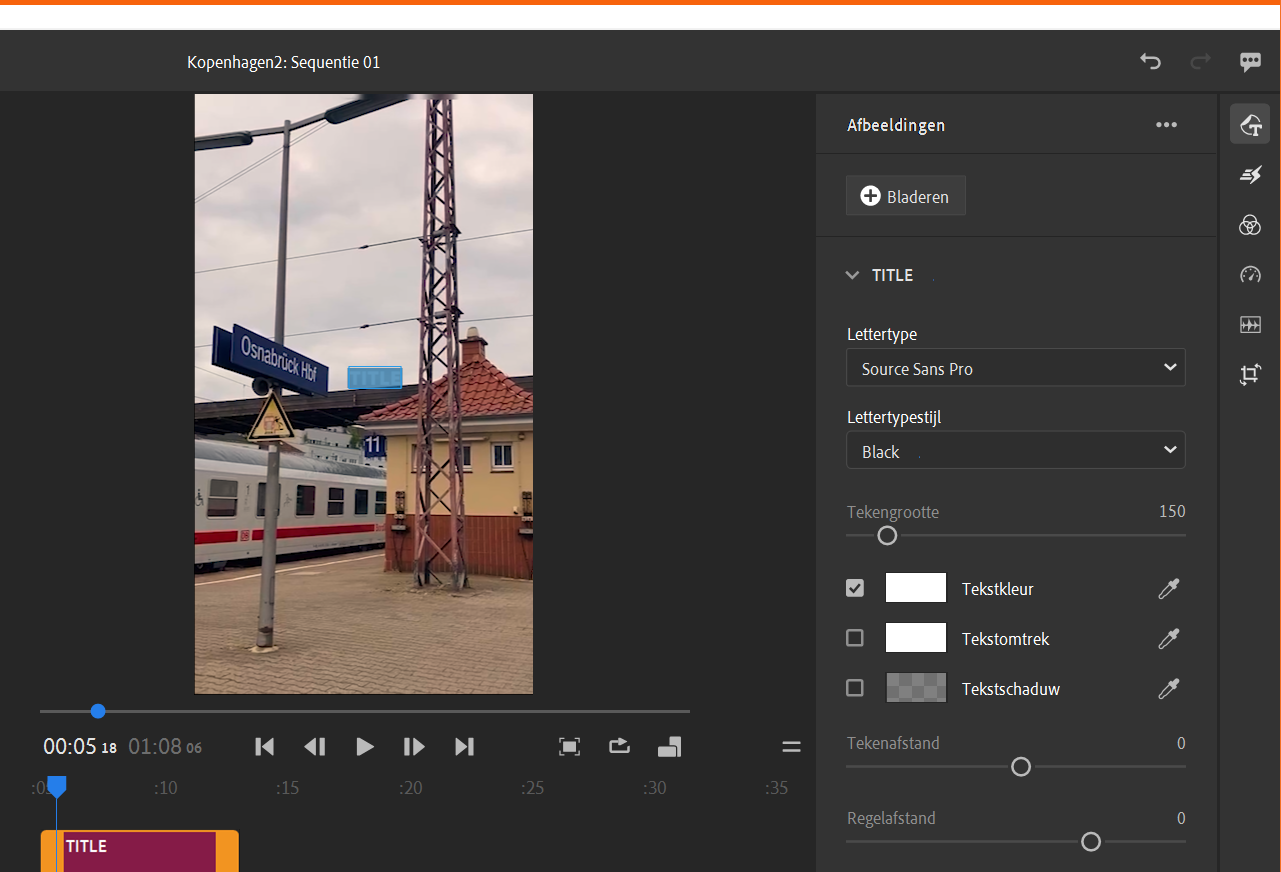Open the Lettertypestijl dropdown showing Black
Image resolution: width=1281 pixels, height=872 pixels.
pyautogui.click(x=1015, y=449)
